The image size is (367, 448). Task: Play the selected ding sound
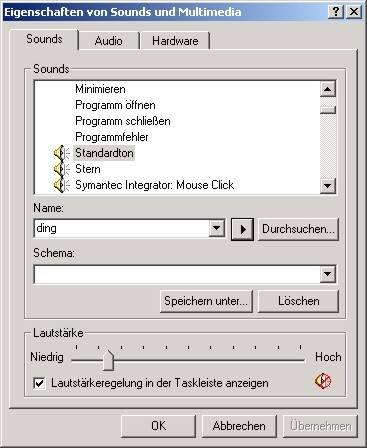pyautogui.click(x=243, y=229)
